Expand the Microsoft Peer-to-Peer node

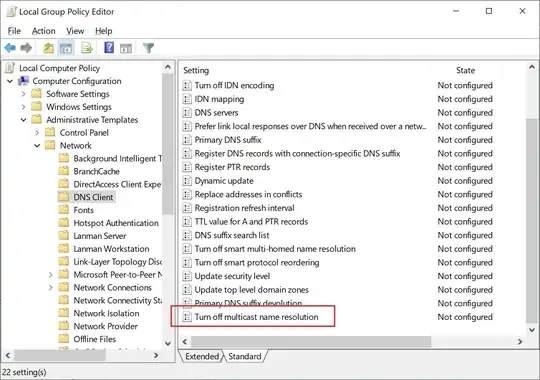(x=51, y=275)
